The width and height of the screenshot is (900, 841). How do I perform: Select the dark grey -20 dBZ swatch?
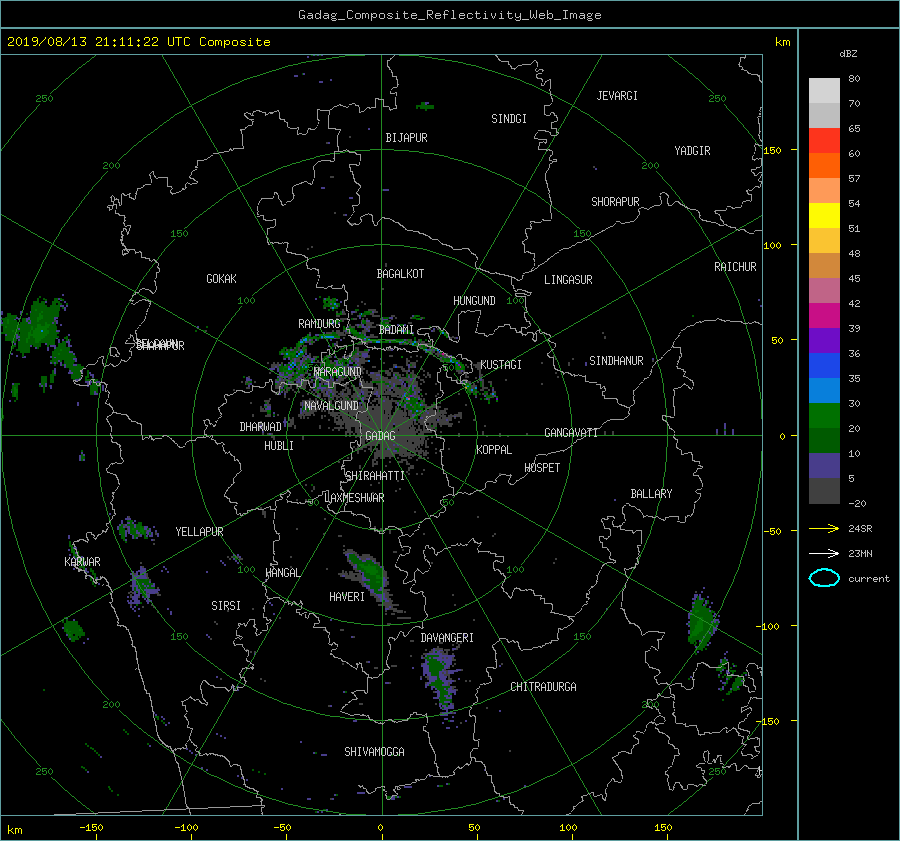[824, 490]
